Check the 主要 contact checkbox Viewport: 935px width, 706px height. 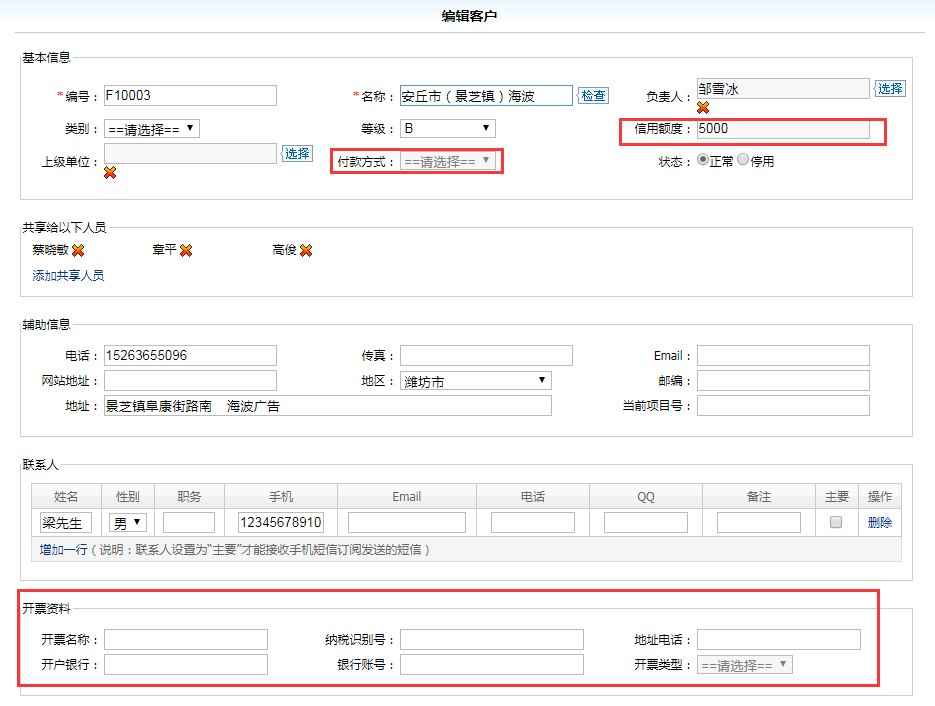[x=836, y=522]
